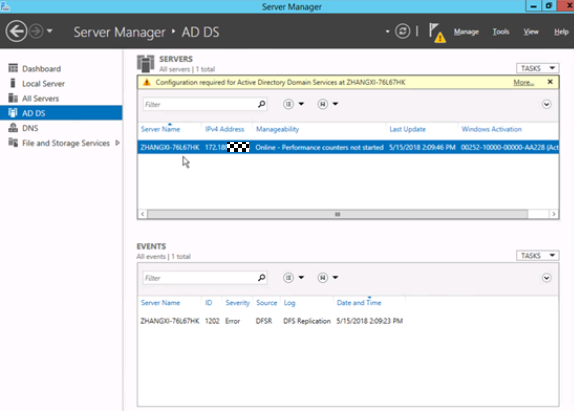Select AD DS in the sidebar

pyautogui.click(x=61, y=113)
